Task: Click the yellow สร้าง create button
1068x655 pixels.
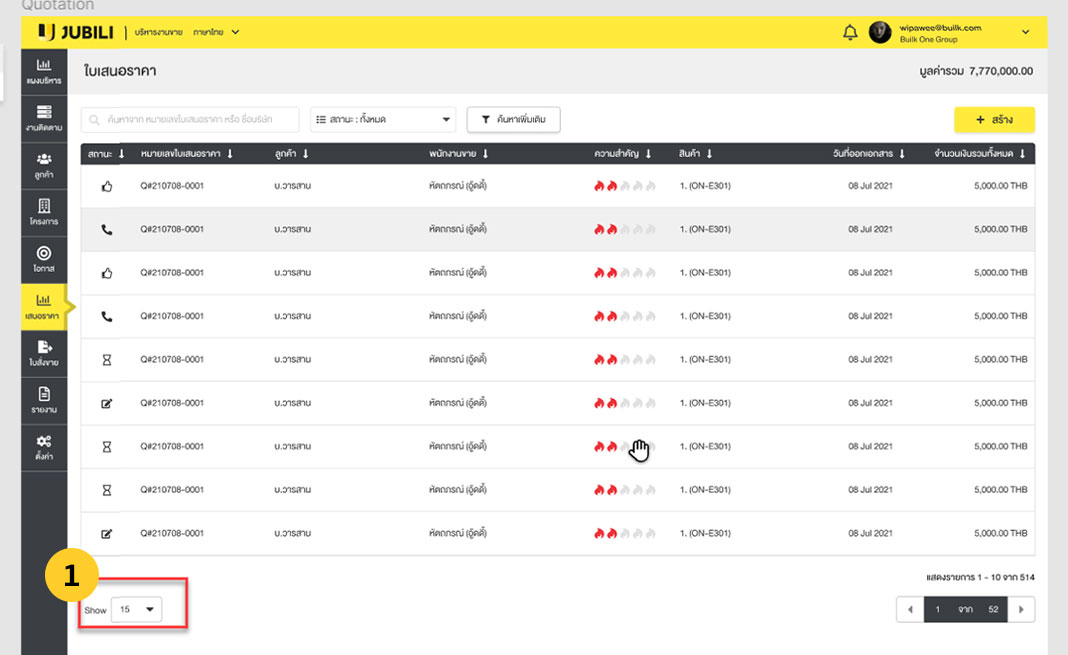Action: point(994,120)
